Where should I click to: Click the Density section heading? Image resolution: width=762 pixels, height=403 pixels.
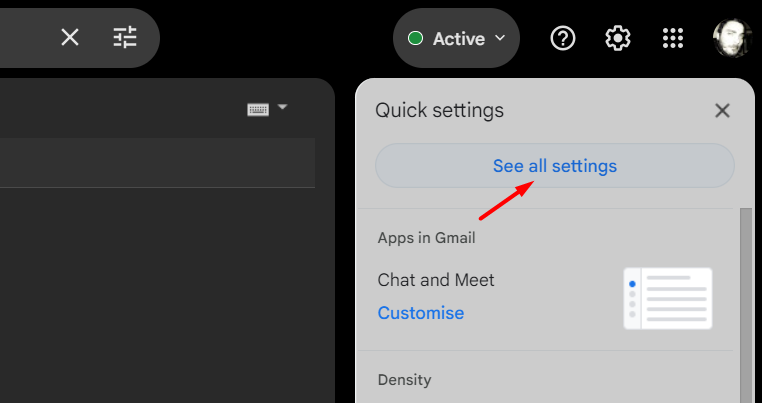[404, 380]
